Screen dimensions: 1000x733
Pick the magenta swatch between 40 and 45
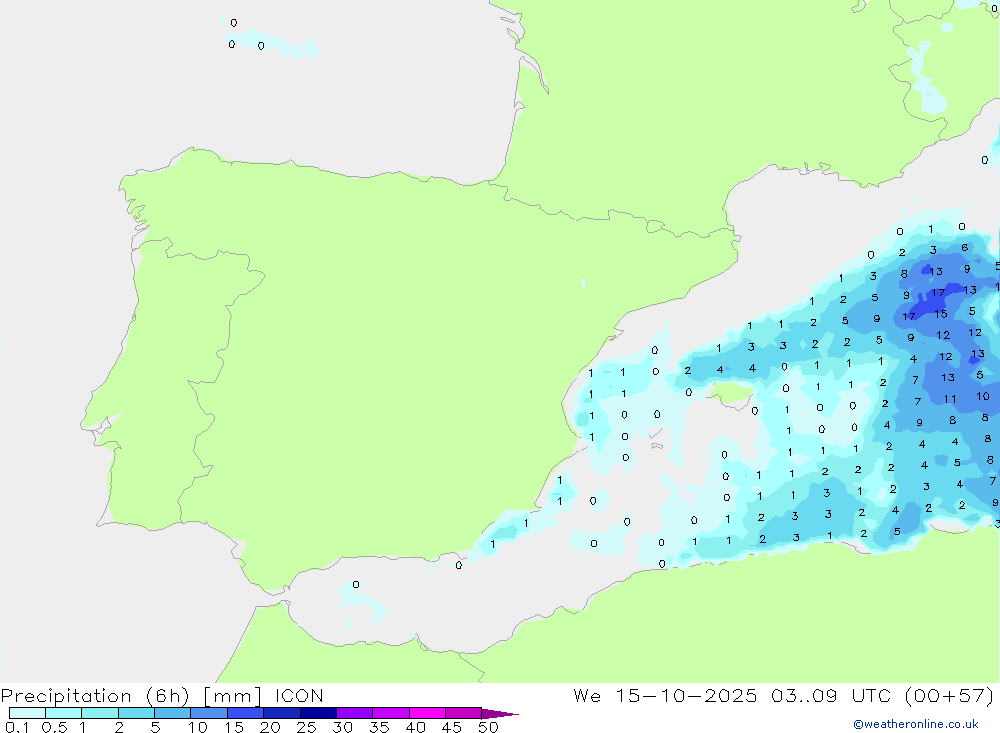click(x=427, y=713)
